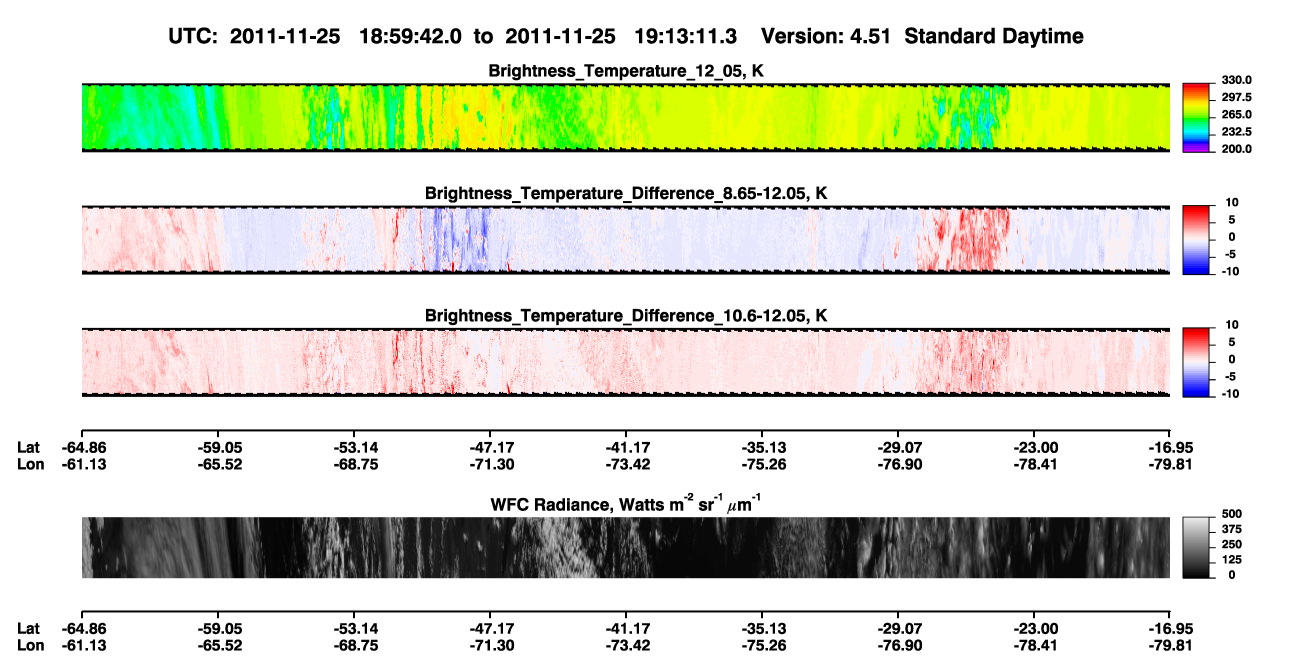Image resolution: width=1300 pixels, height=667 pixels.
Task: Click the 330.0 colorbar tick label
Action: tap(1237, 80)
